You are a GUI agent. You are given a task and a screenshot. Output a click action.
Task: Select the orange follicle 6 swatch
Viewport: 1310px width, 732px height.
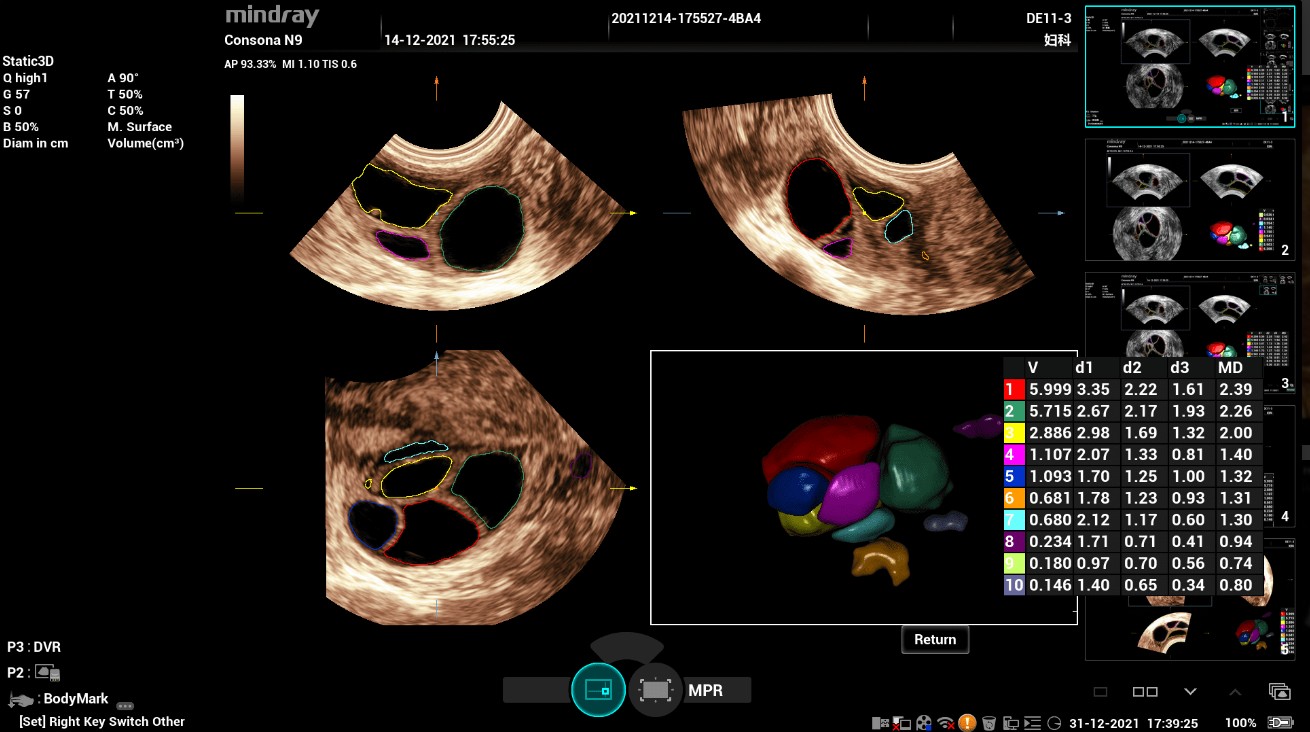(1014, 498)
